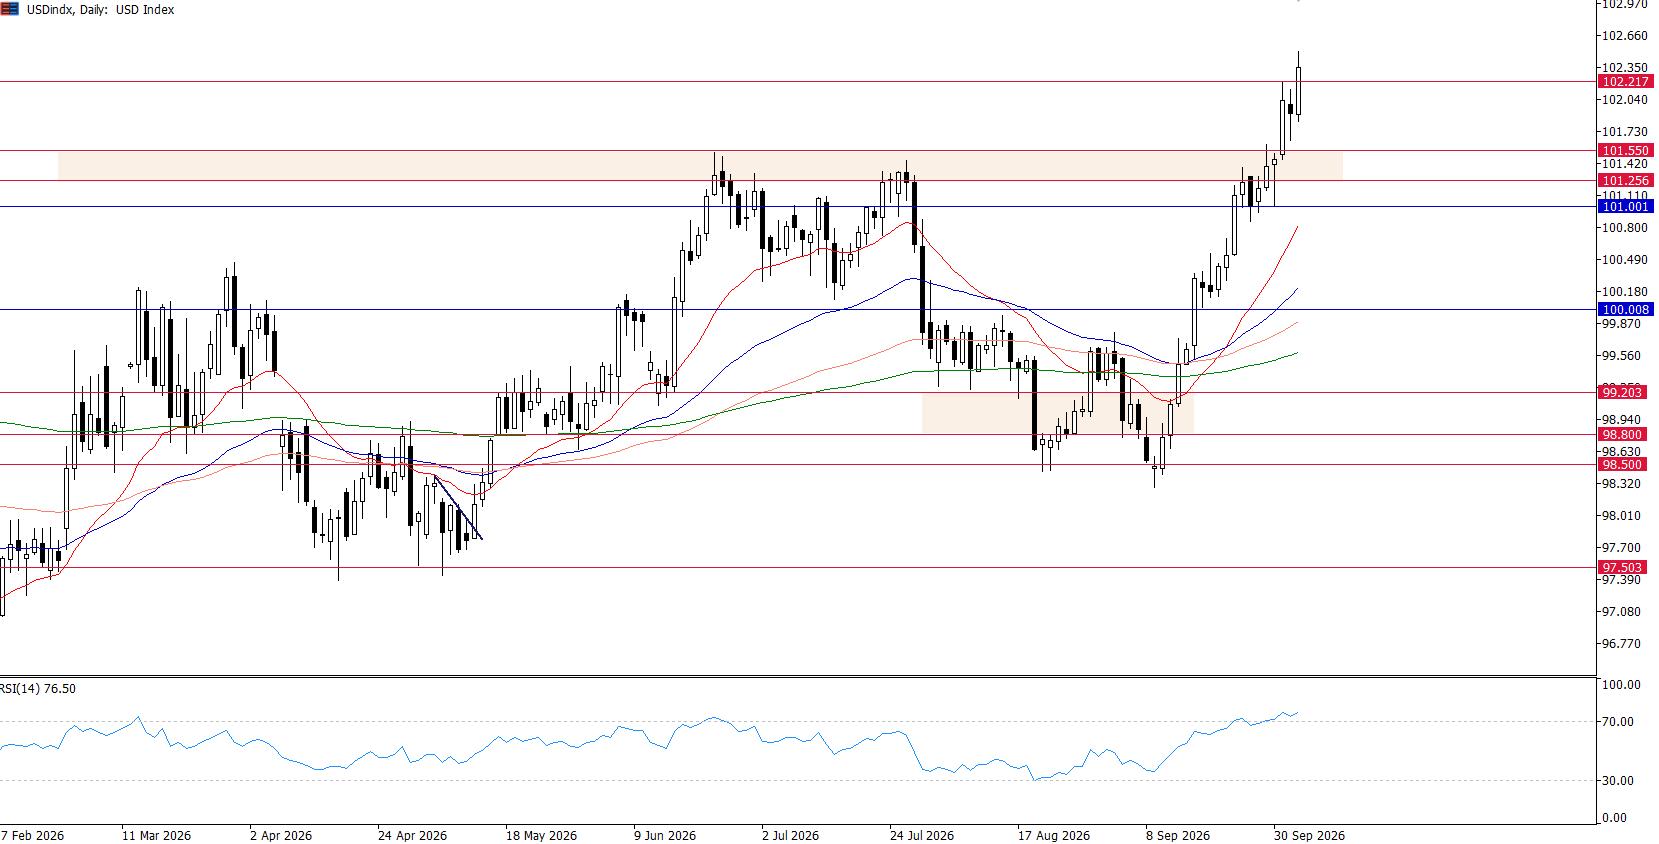The height and width of the screenshot is (844, 1659).
Task: Click the USDindx symbol flag icon
Action: 9,9
